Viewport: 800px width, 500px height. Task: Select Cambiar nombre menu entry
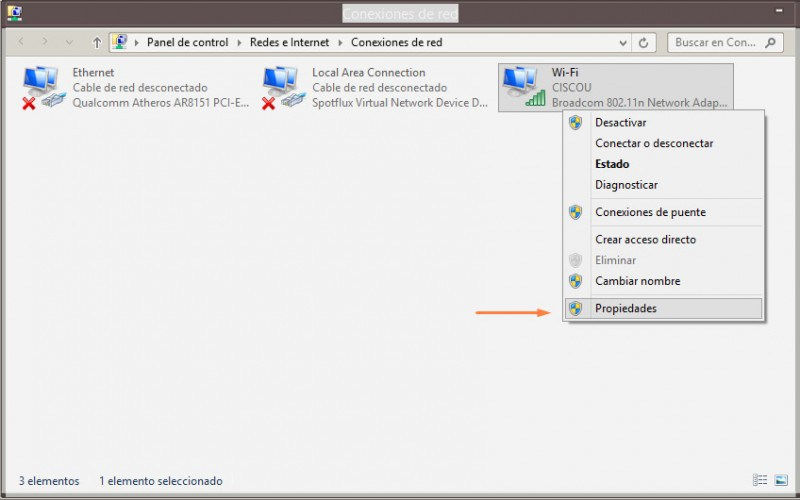(664, 281)
